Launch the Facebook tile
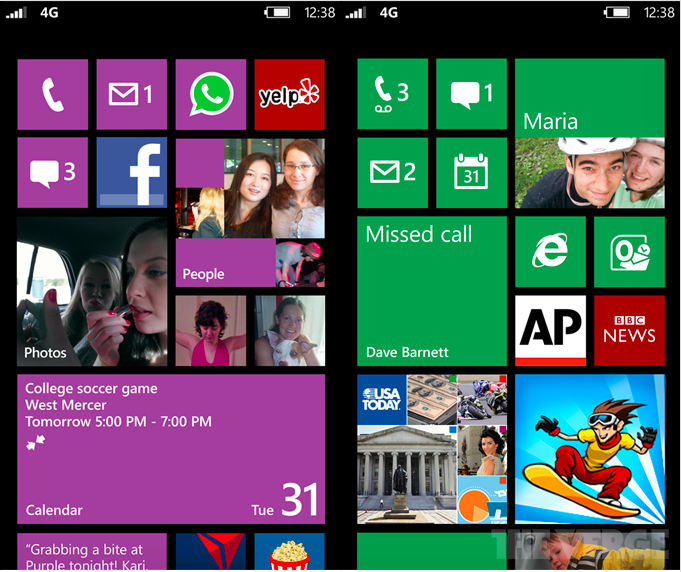 tap(131, 173)
